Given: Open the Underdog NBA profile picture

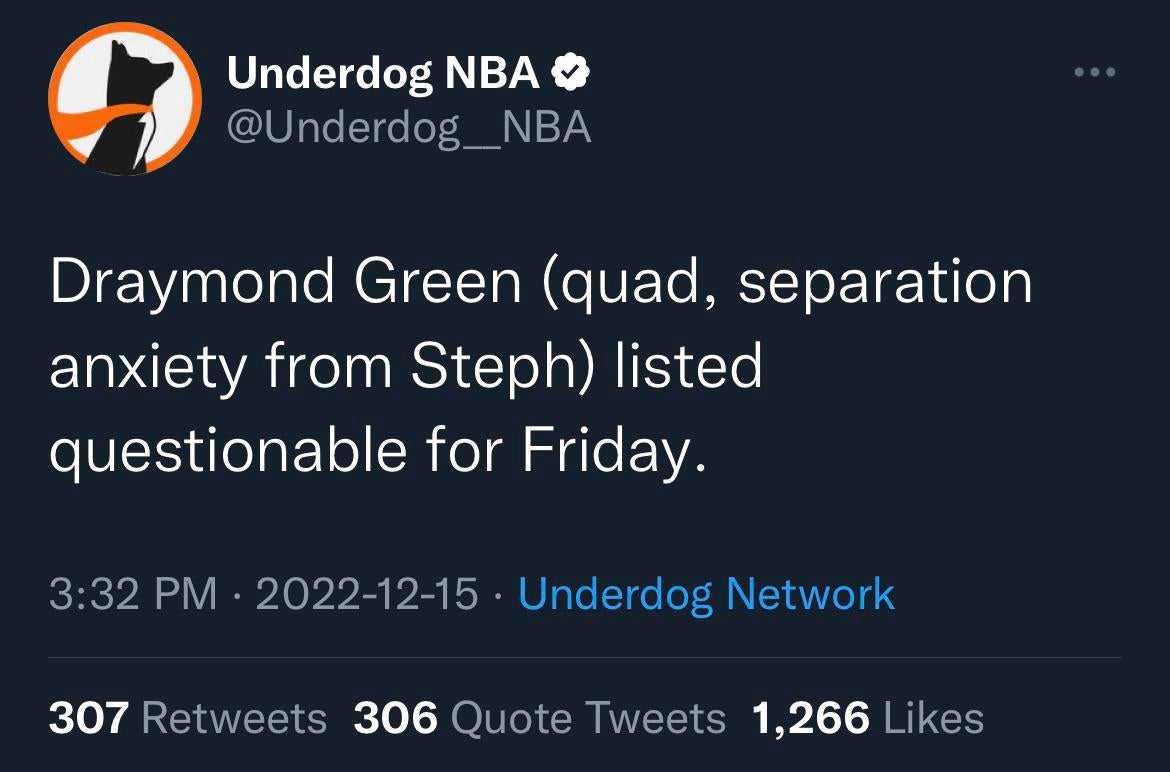Looking at the screenshot, I should 124,99.
